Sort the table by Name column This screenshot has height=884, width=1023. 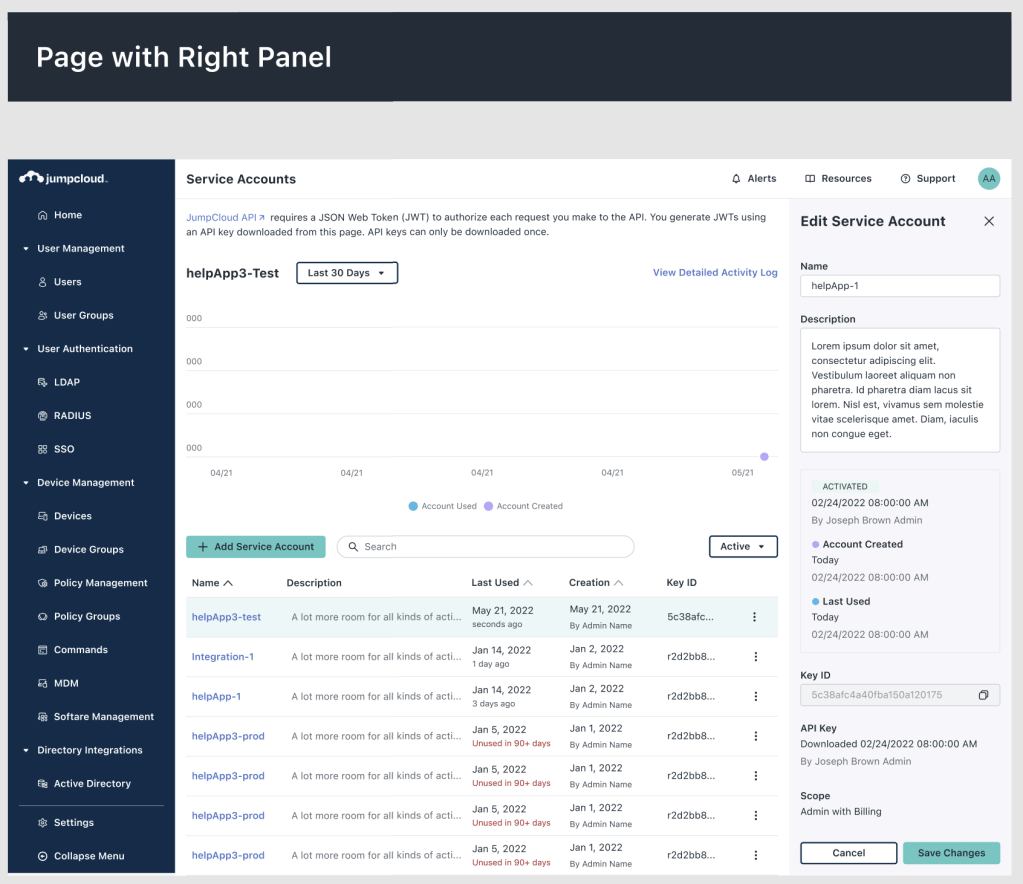[212, 583]
